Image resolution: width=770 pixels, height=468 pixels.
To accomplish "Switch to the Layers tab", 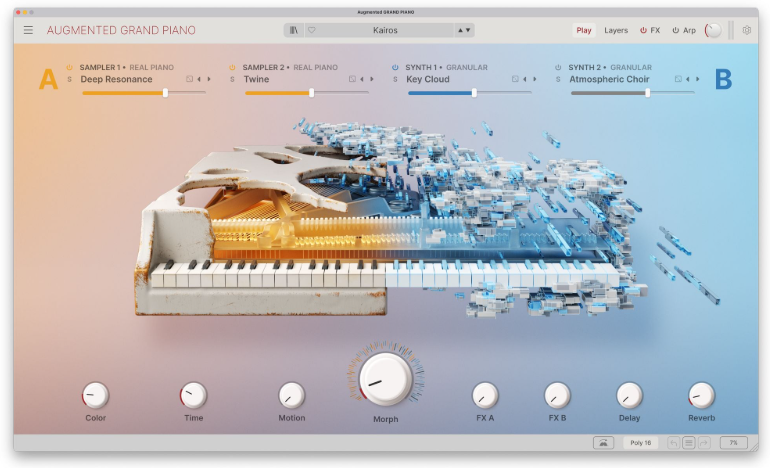I will (616, 30).
